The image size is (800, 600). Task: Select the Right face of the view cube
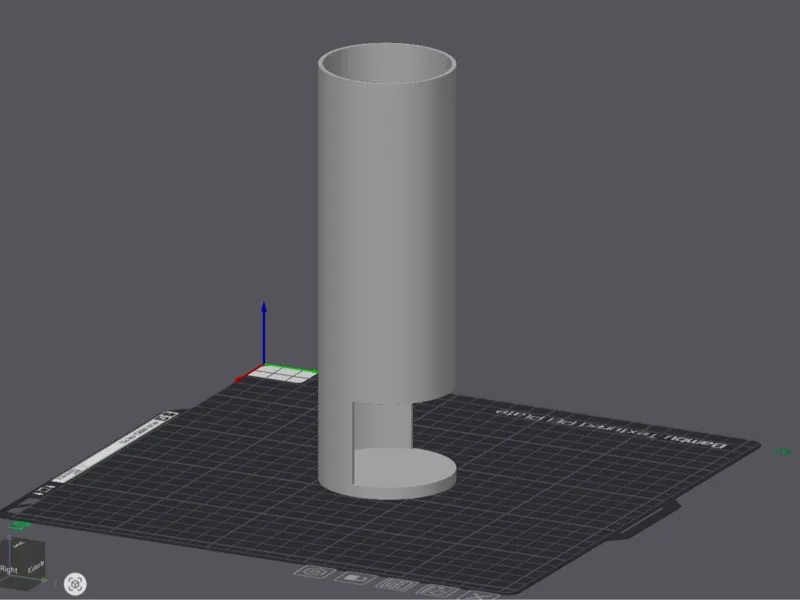pos(9,569)
